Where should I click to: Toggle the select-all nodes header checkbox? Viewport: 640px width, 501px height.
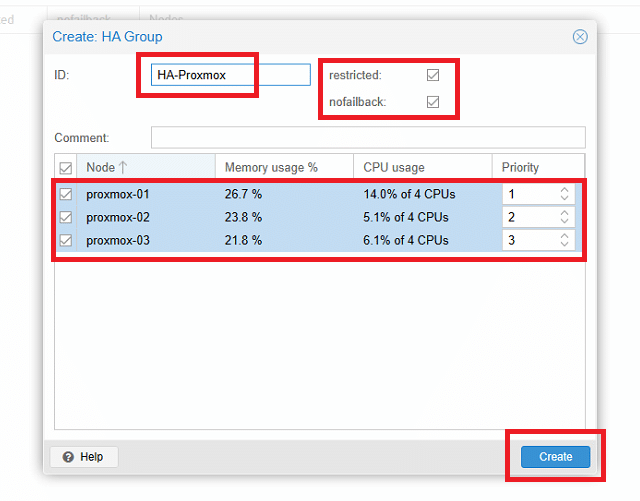point(66,168)
